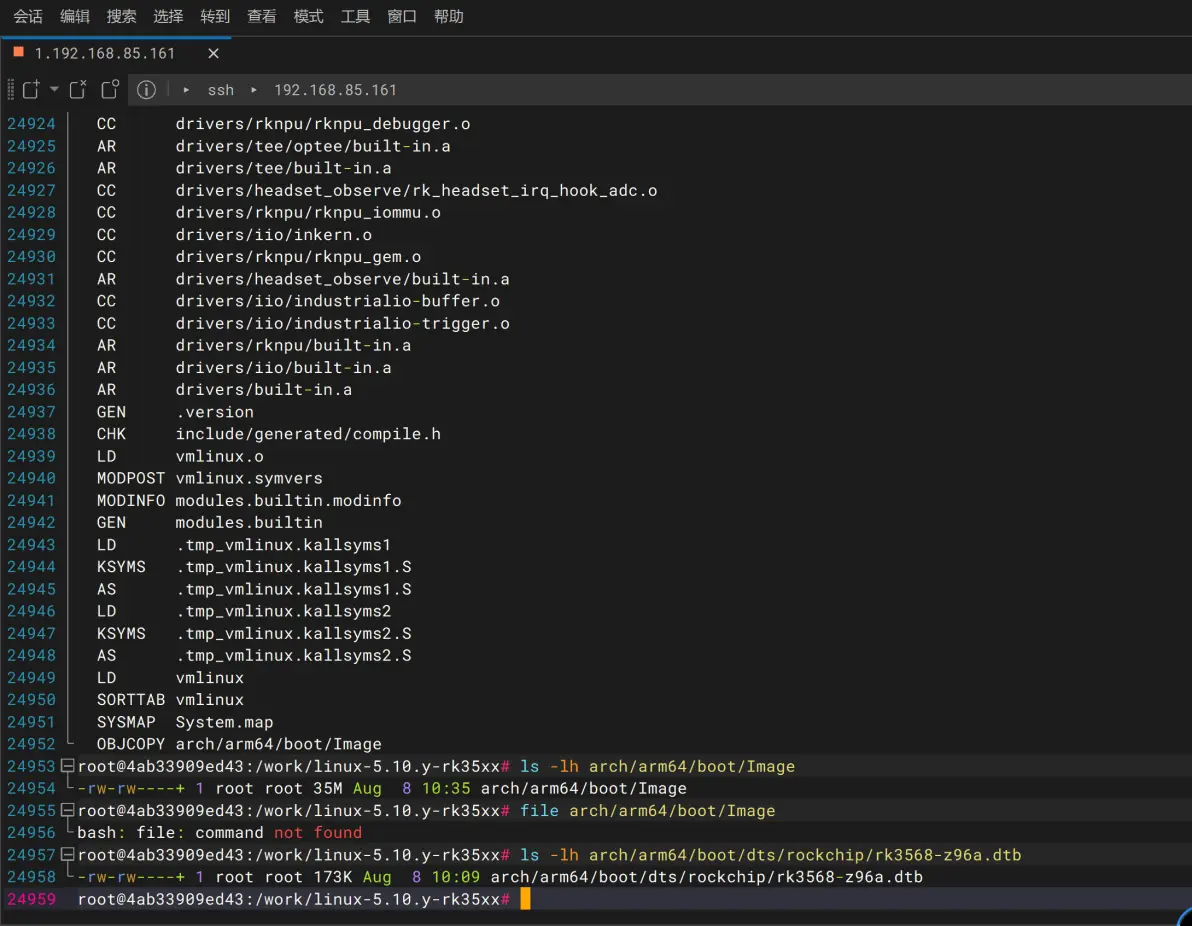Screen dimensions: 1192x926
Task: Click MODPOST label on line 24940
Action: (x=131, y=478)
